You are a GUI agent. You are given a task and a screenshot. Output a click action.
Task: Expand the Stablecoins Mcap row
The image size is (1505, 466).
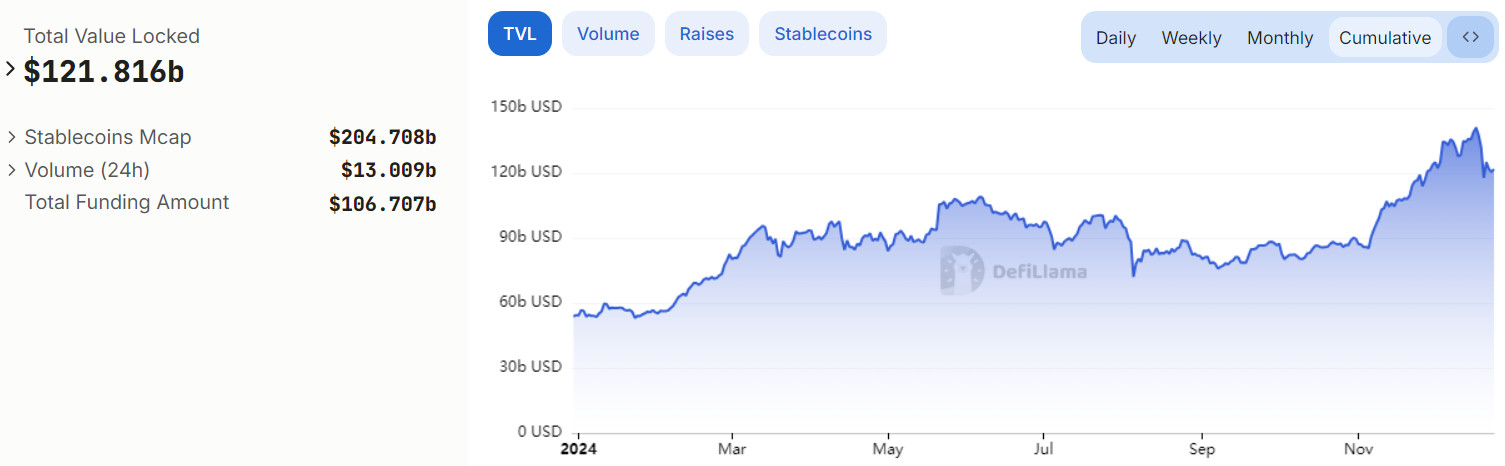coord(12,137)
